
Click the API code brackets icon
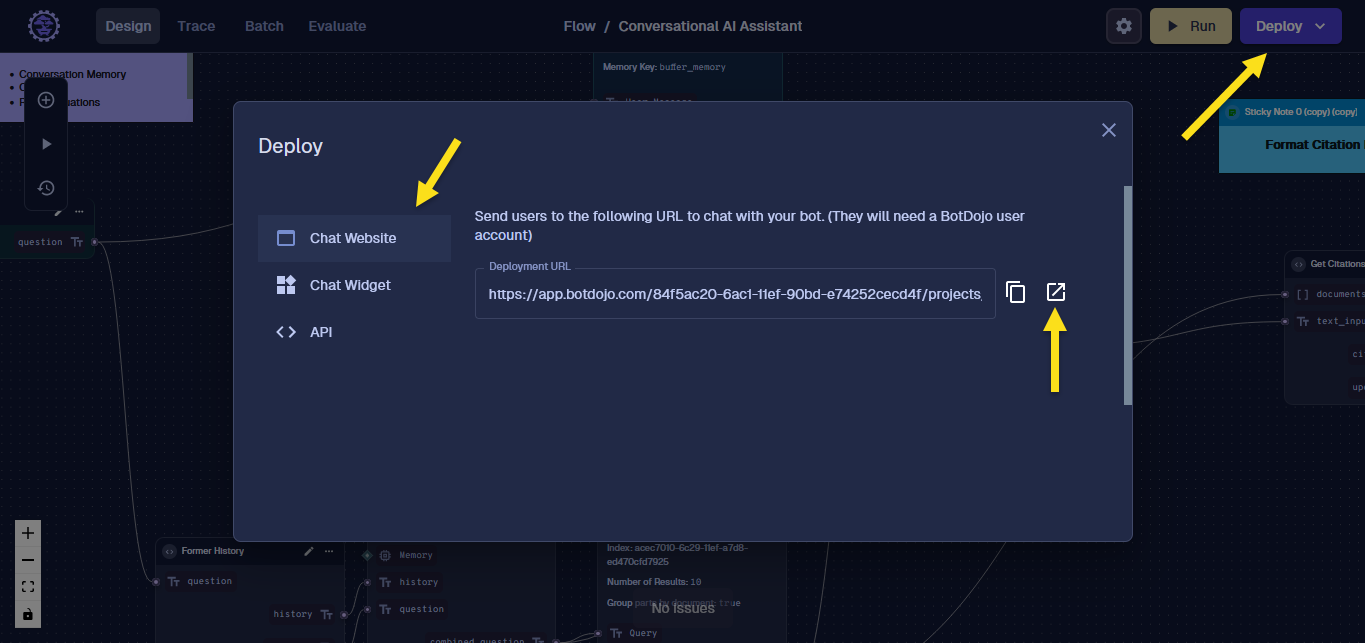coord(286,332)
